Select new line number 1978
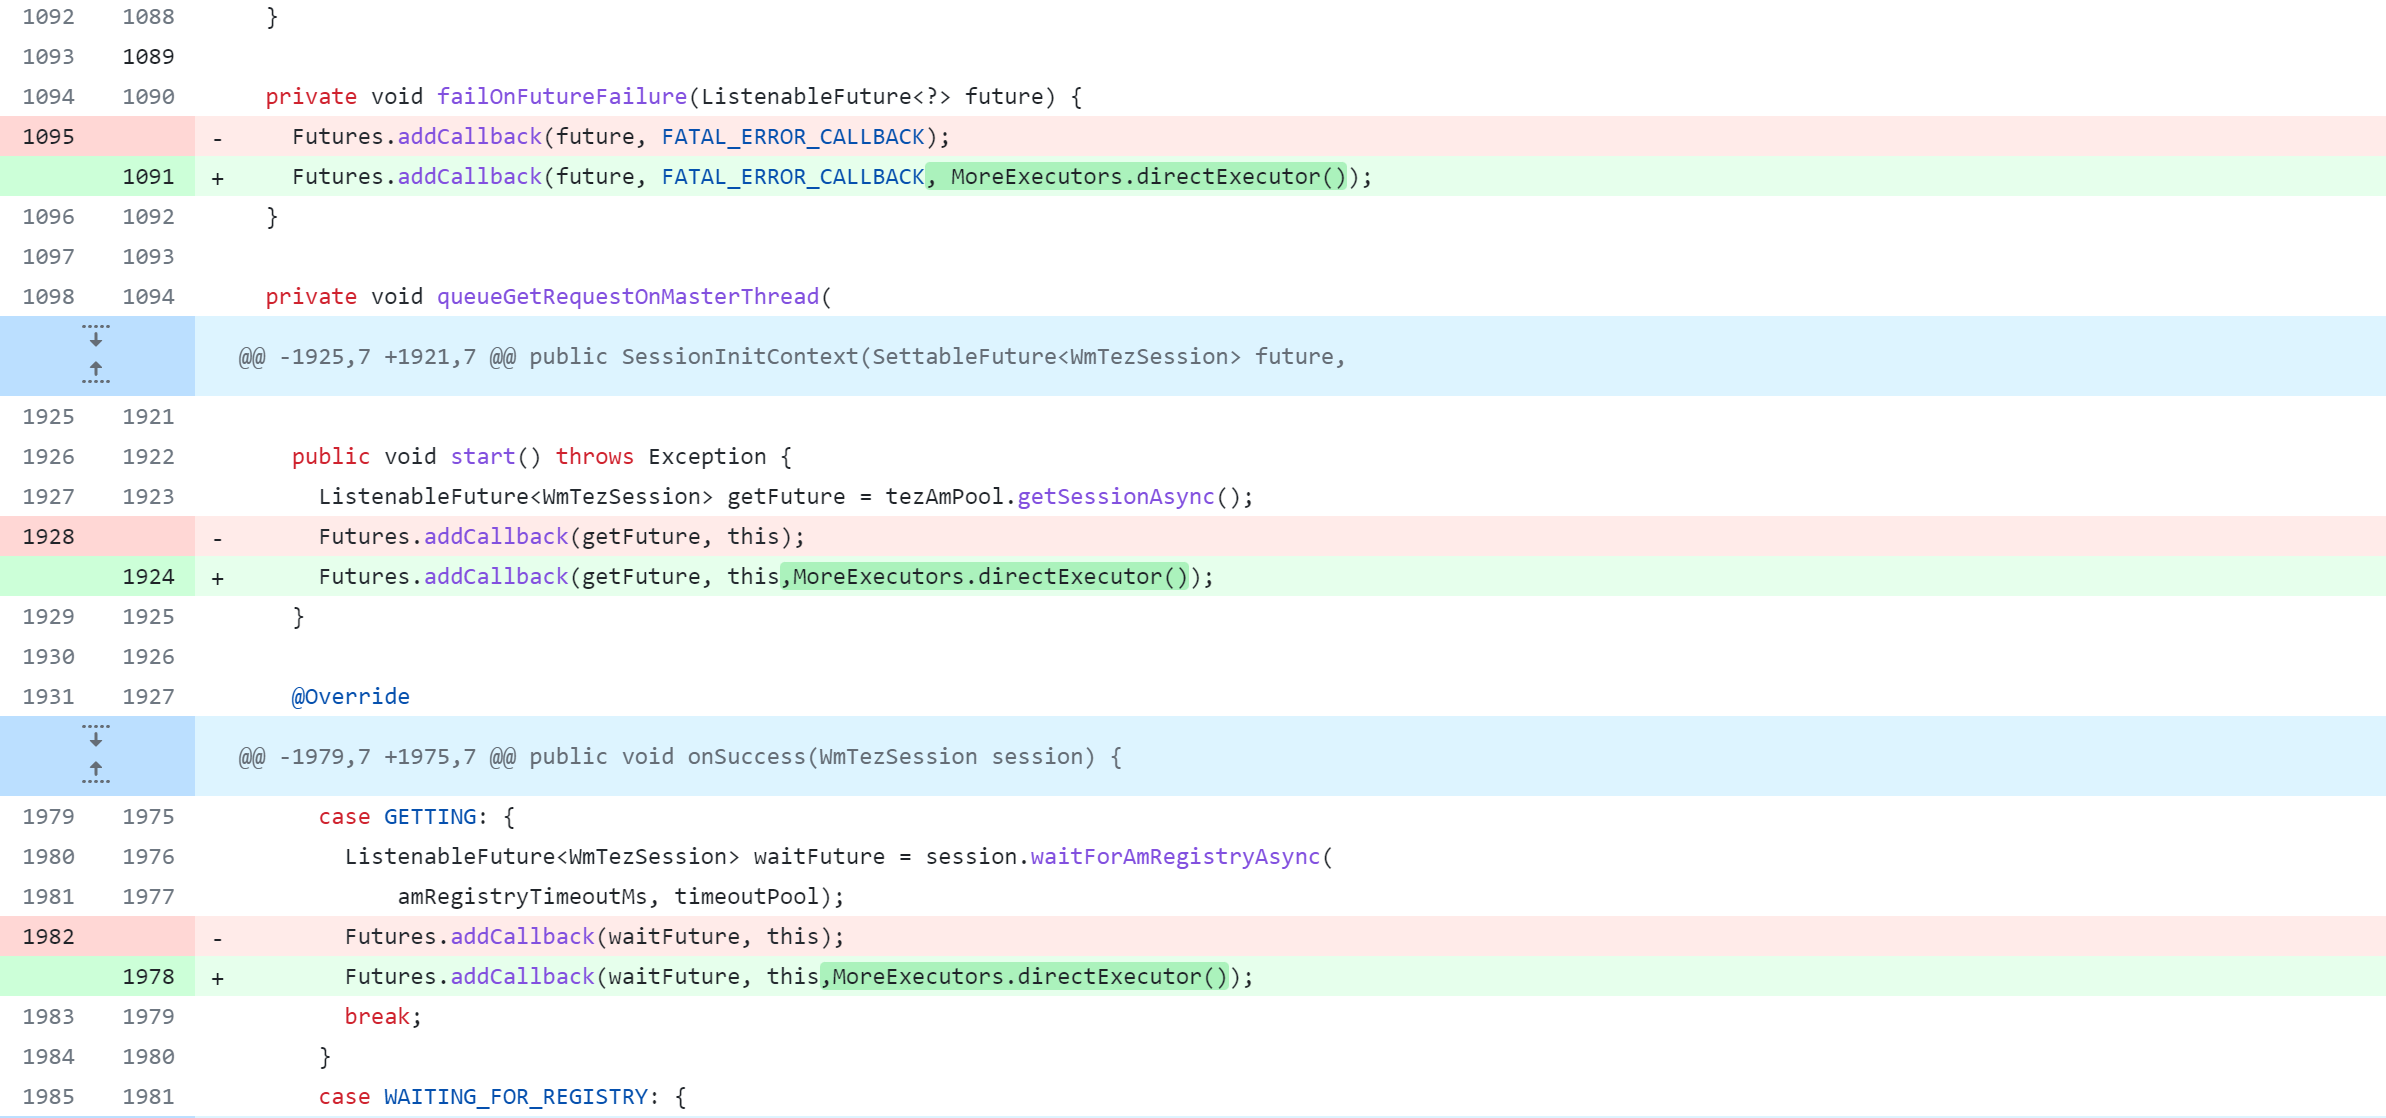 tap(148, 976)
